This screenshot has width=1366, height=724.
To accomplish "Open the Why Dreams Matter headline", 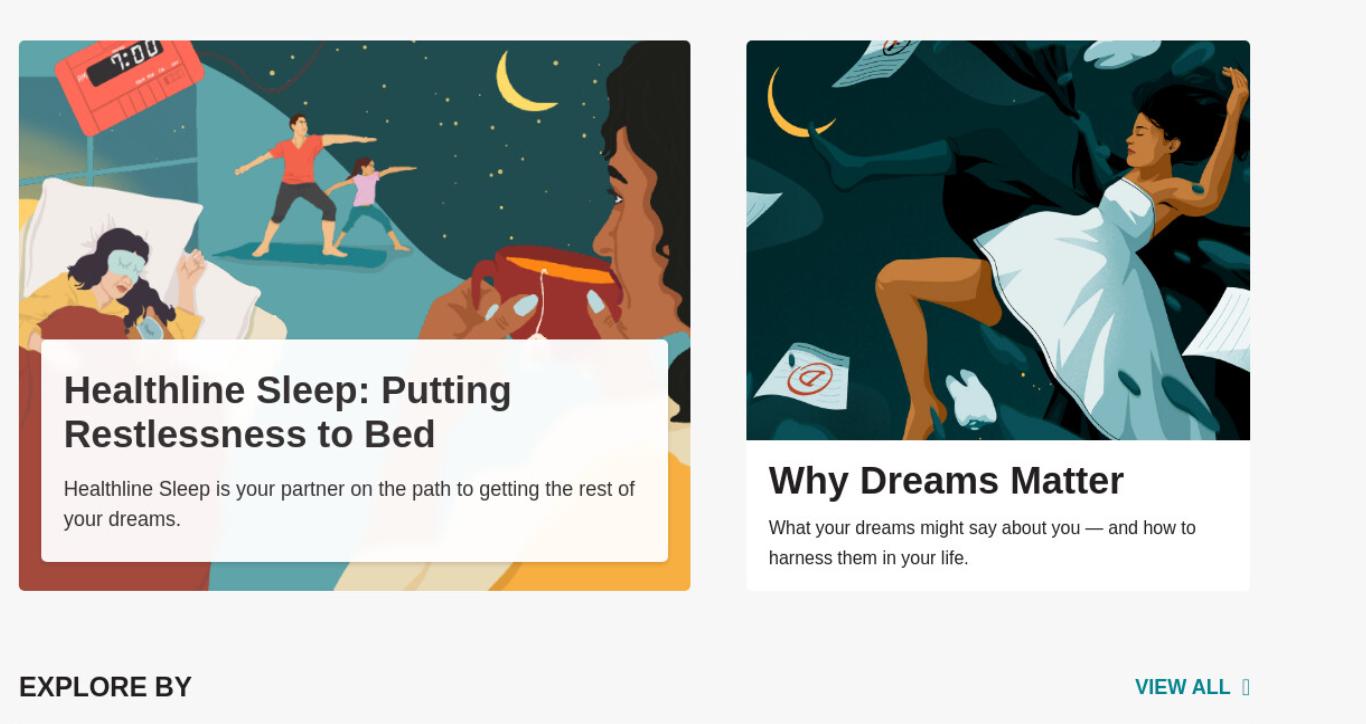I will 946,480.
